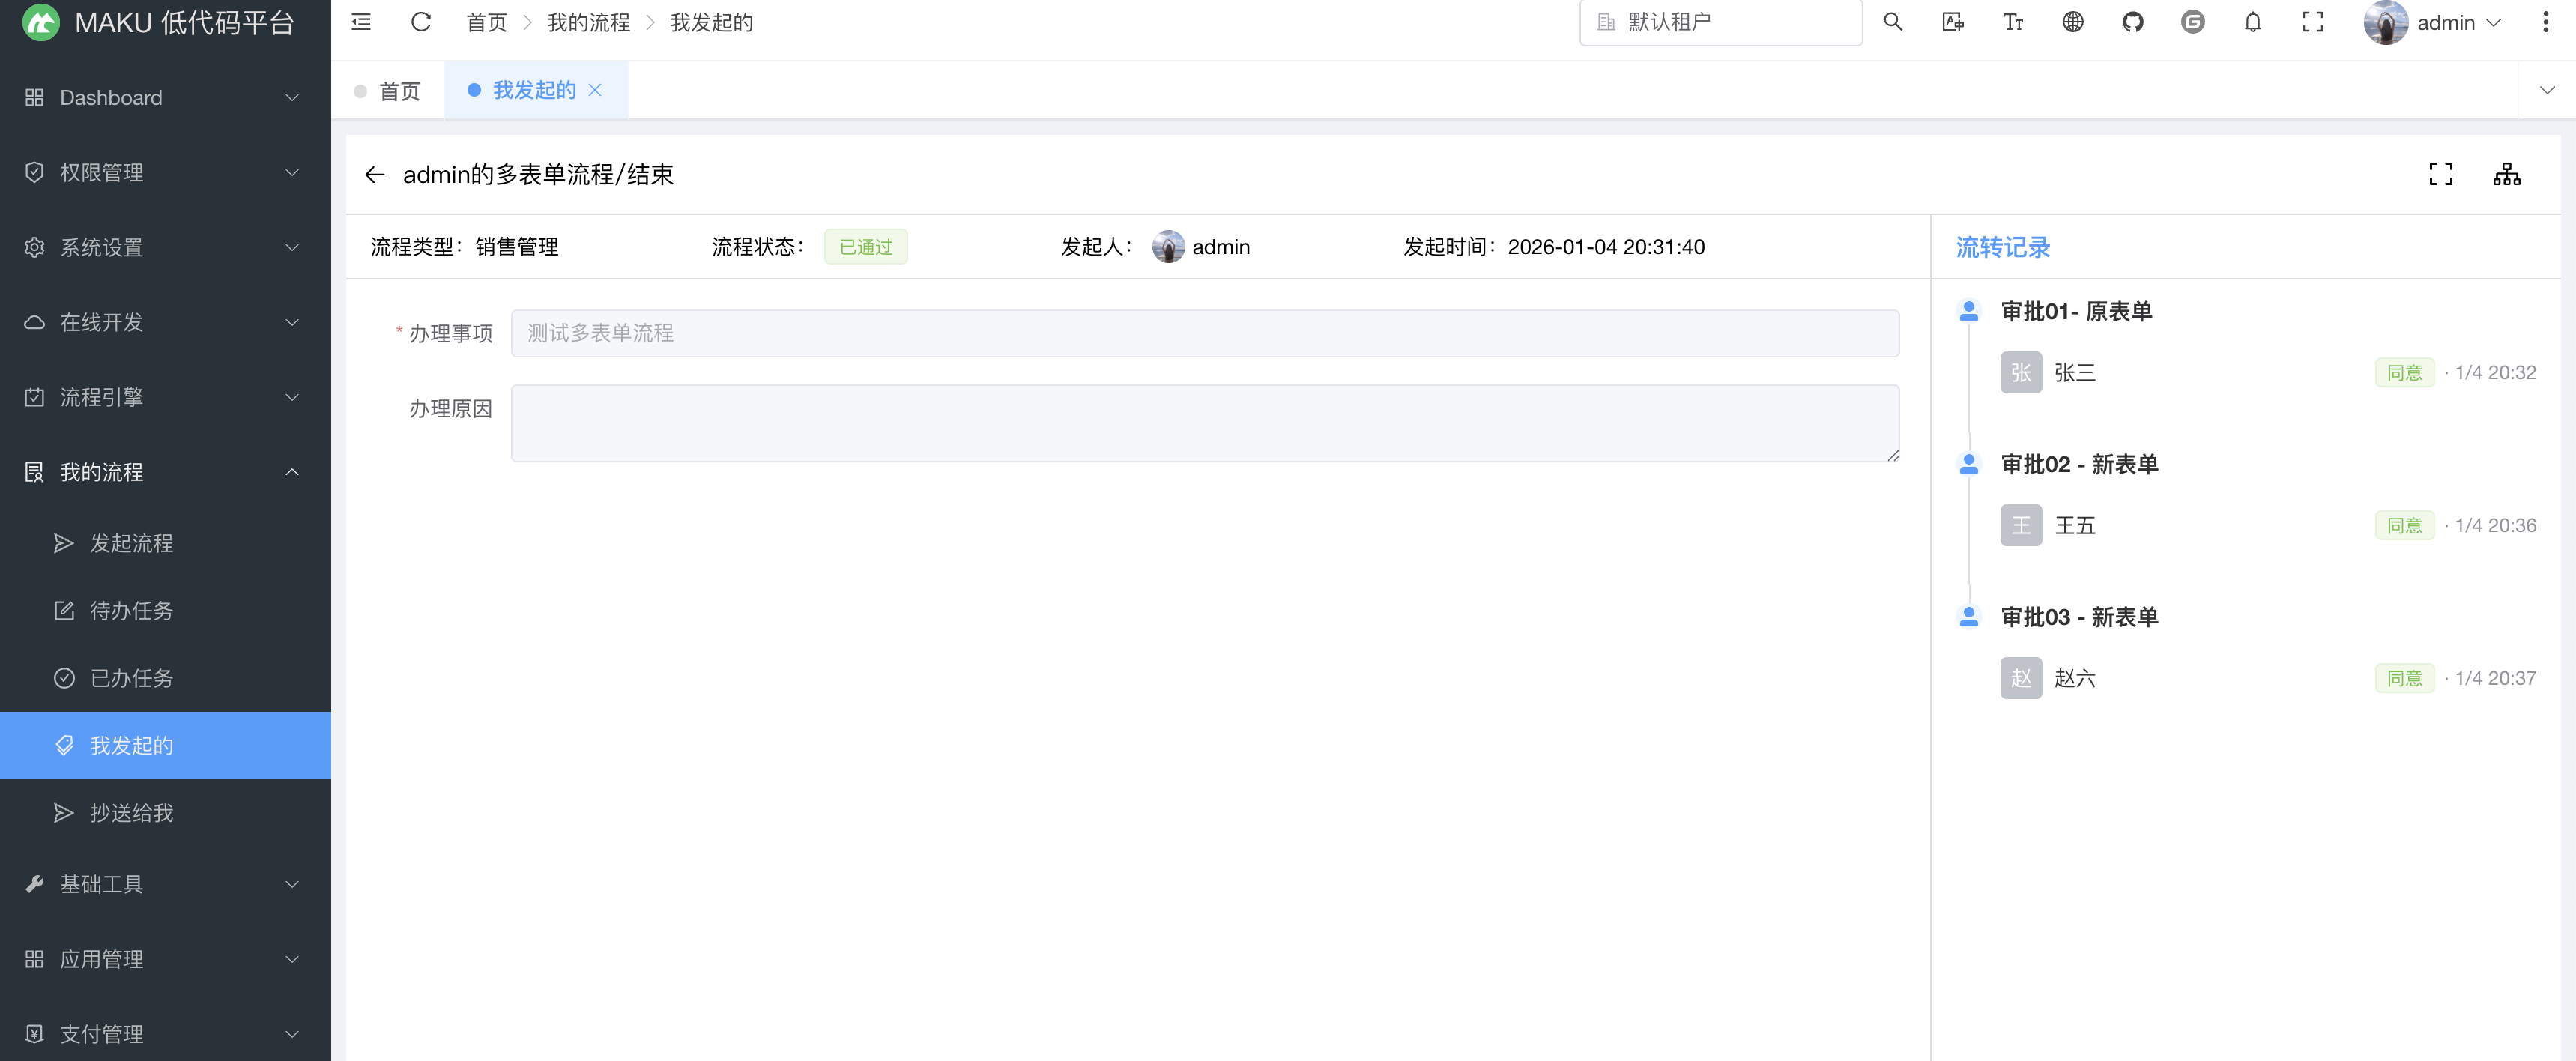The image size is (2576, 1061).
Task: Click the notification bell icon
Action: click(2252, 22)
